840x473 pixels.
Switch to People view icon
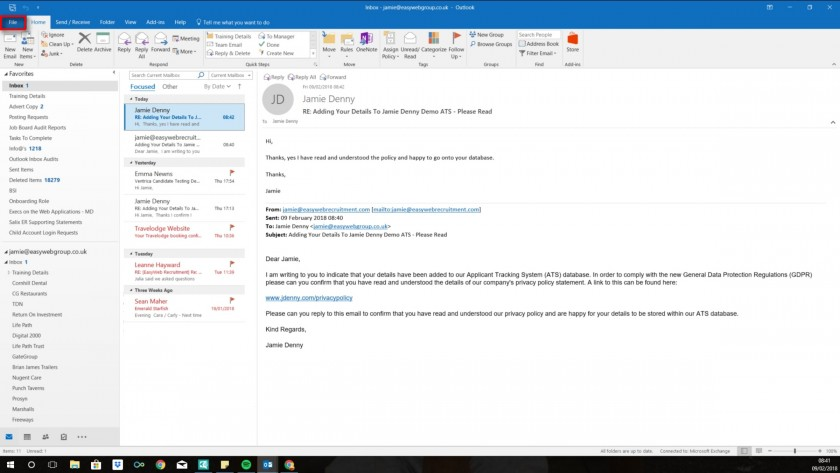pyautogui.click(x=46, y=437)
